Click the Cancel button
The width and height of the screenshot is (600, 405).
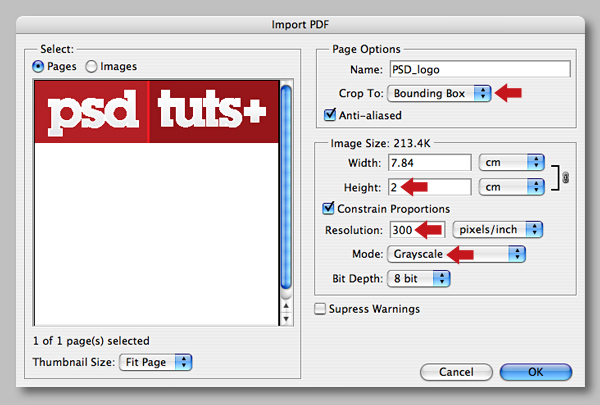click(456, 372)
